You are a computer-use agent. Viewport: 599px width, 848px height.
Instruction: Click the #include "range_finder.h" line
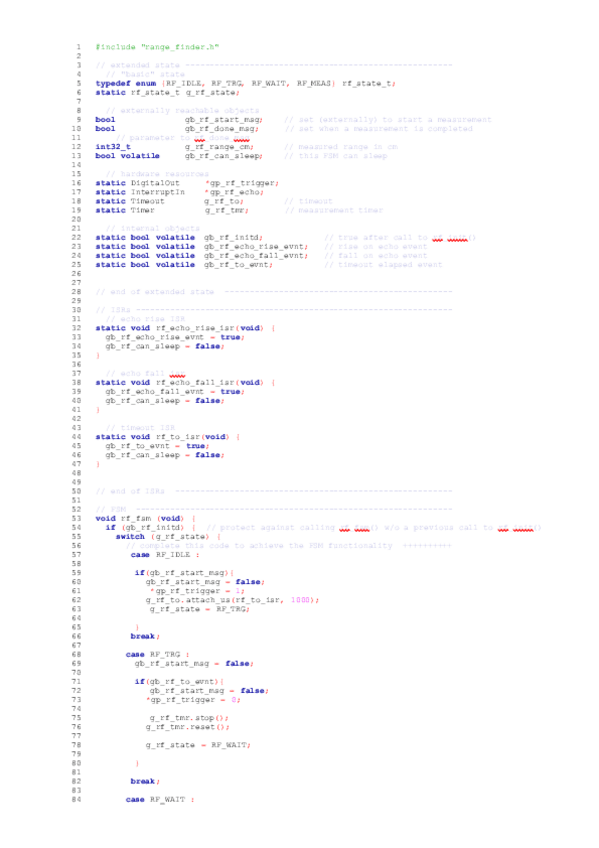tap(157, 47)
